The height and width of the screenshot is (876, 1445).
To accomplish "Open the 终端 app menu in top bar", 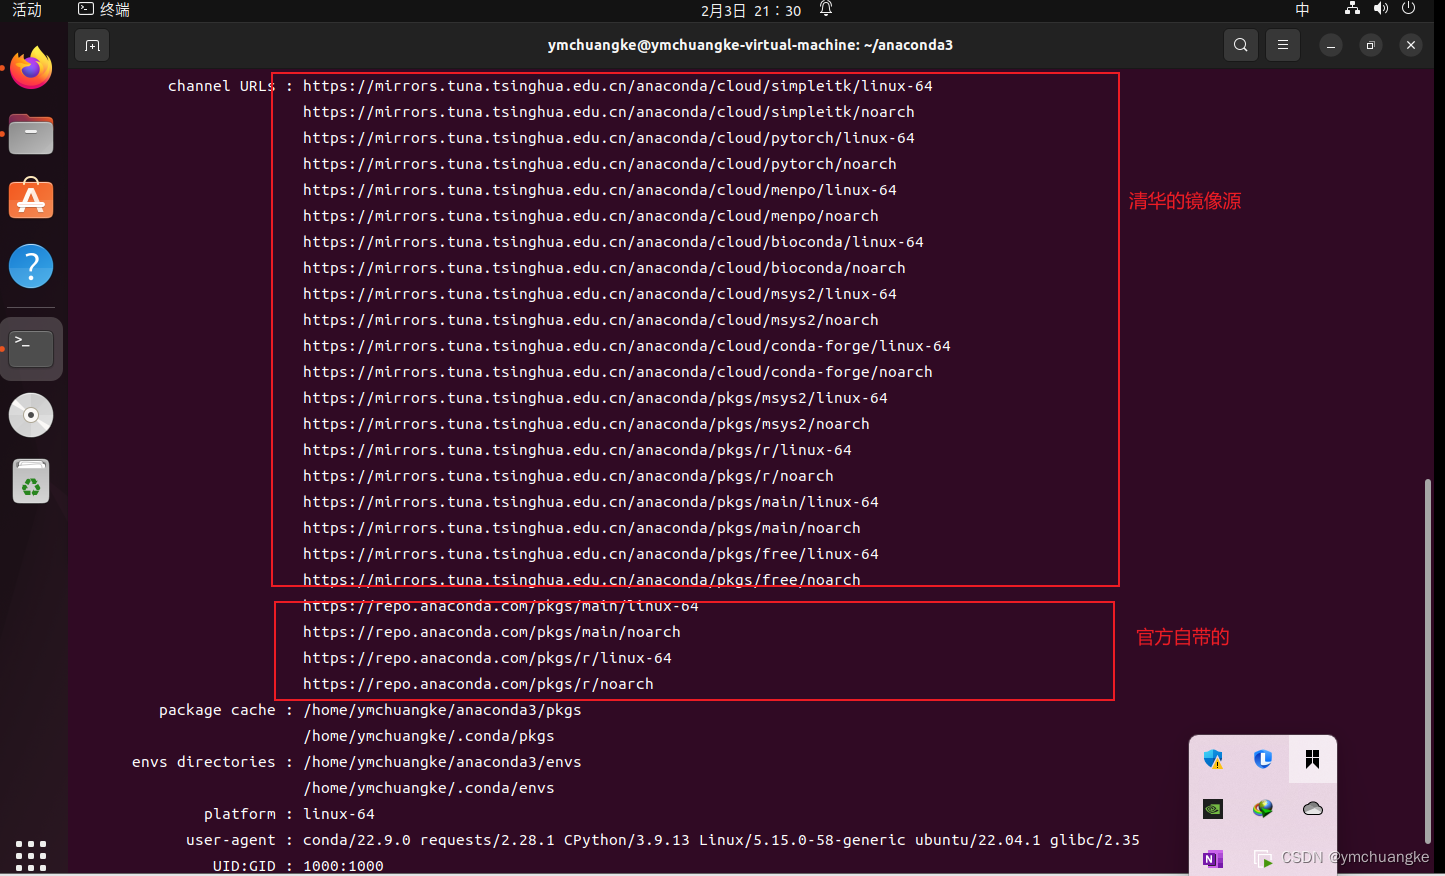I will [x=105, y=10].
